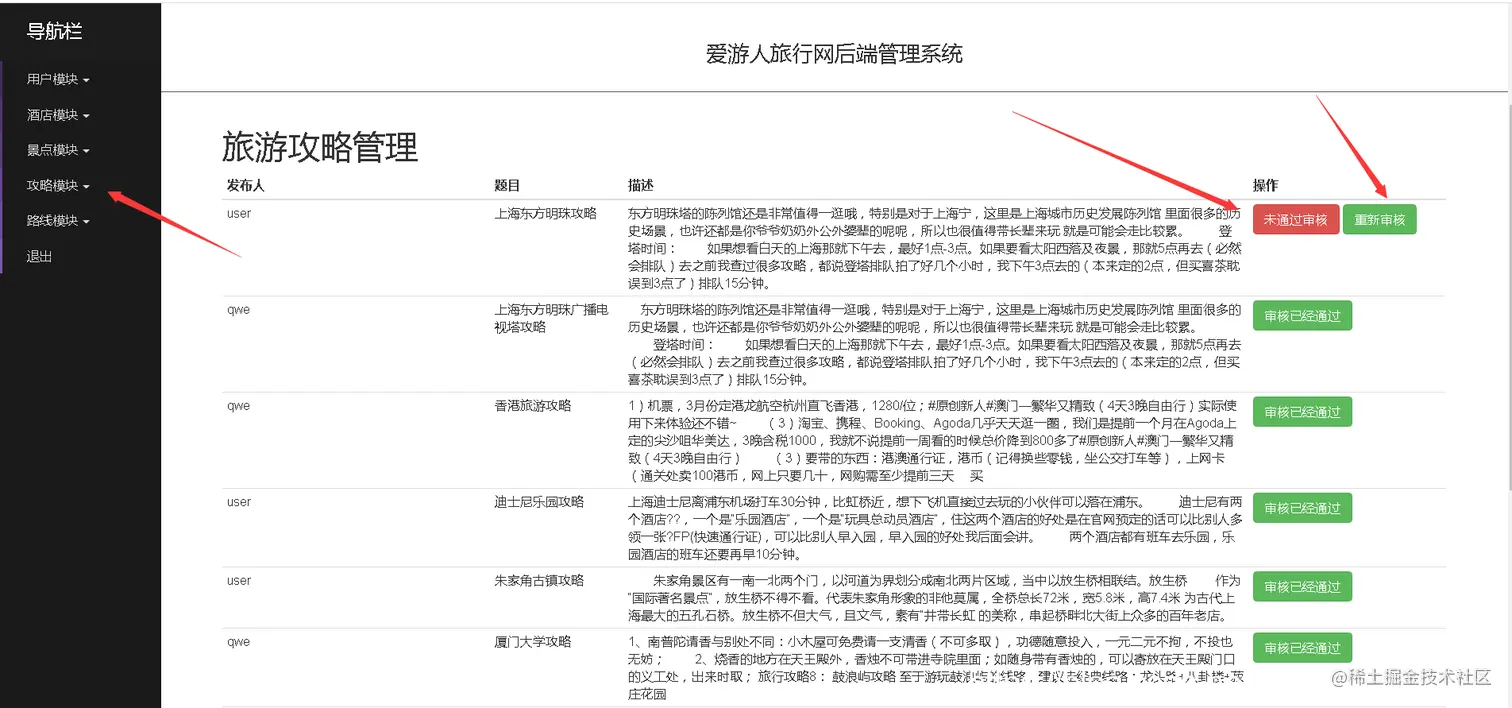Click the description of 厦门大学攻略
1512x708 pixels.
click(934, 668)
